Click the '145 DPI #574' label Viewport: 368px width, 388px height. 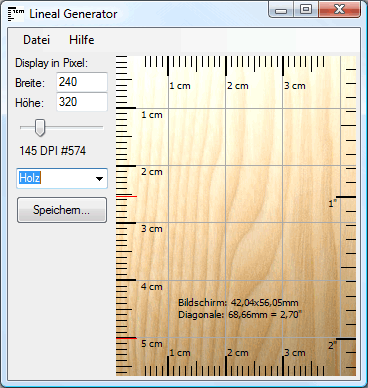click(53, 151)
